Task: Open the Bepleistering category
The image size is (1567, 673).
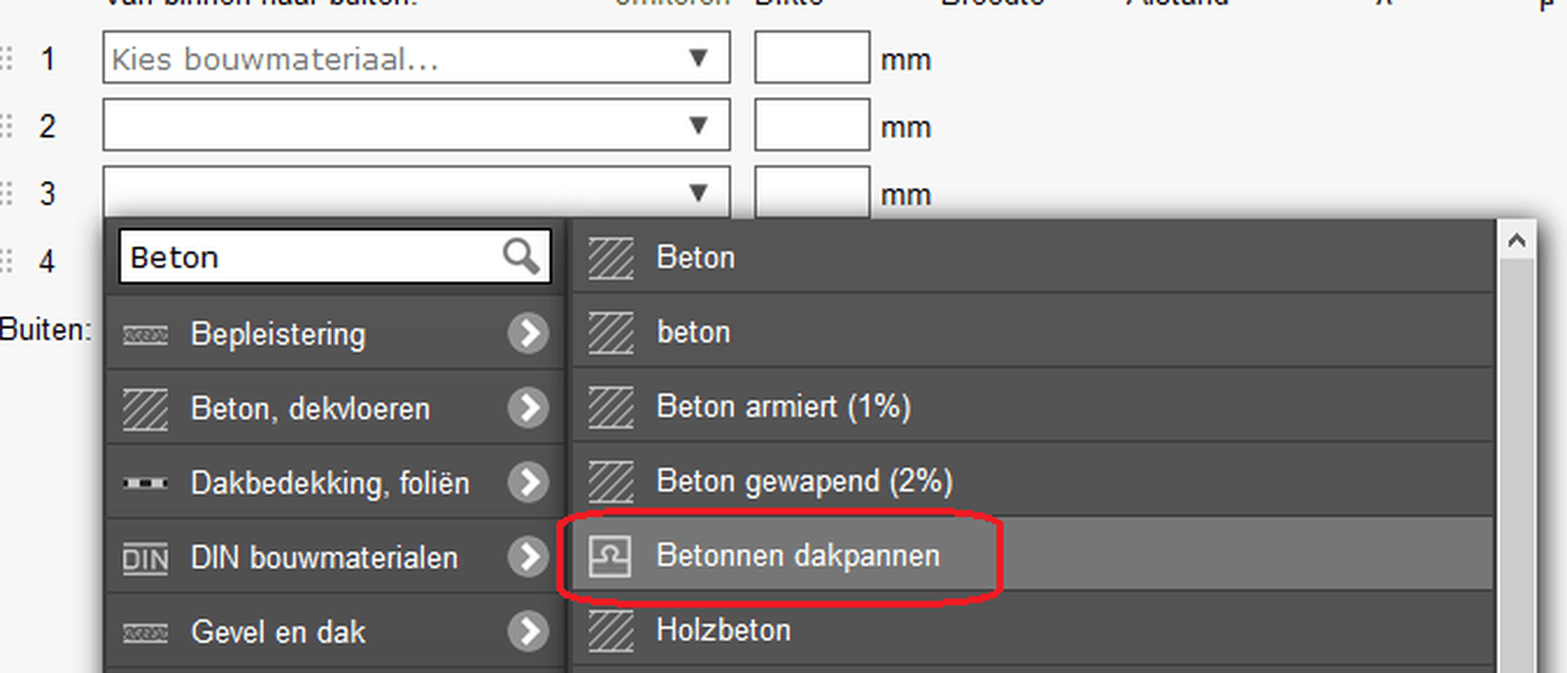Action: 335,333
